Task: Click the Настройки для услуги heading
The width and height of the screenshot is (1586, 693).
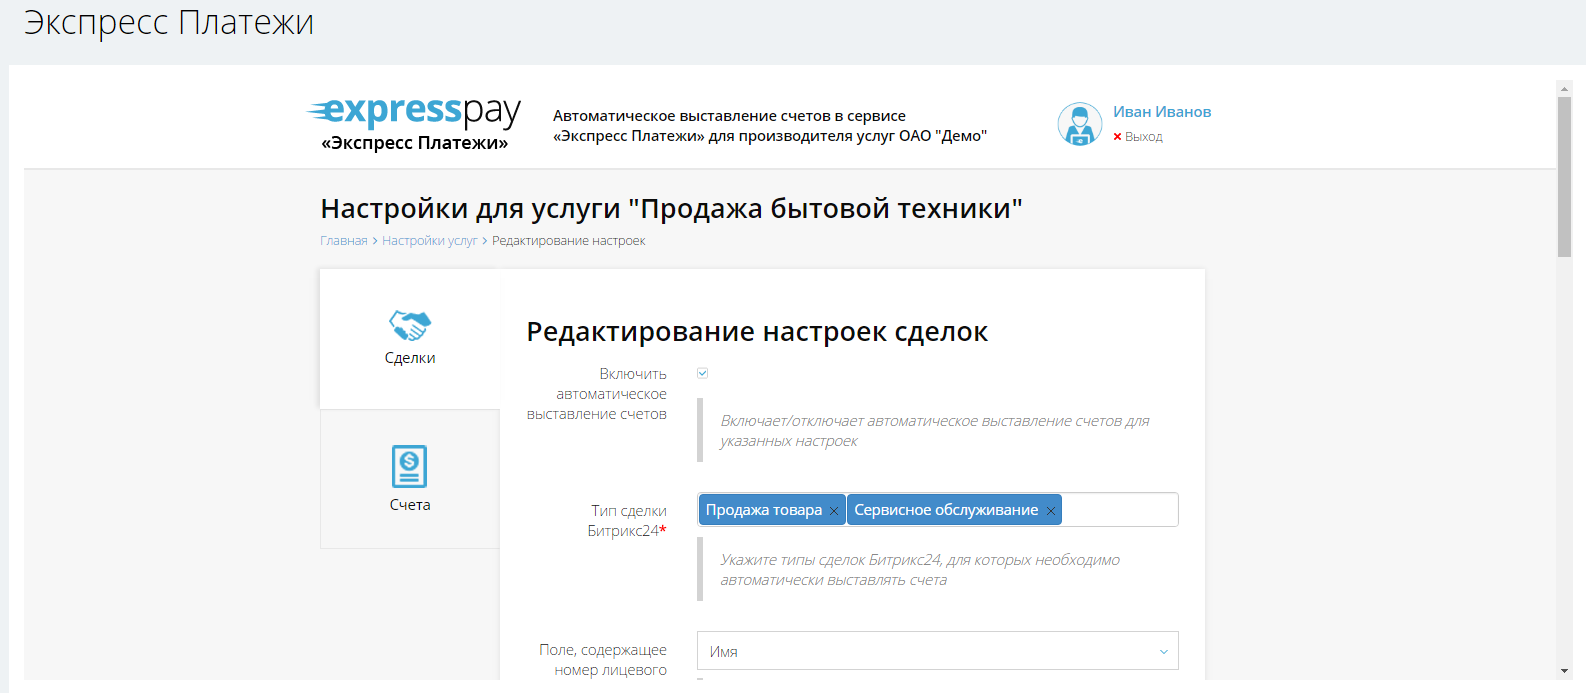Action: 671,208
